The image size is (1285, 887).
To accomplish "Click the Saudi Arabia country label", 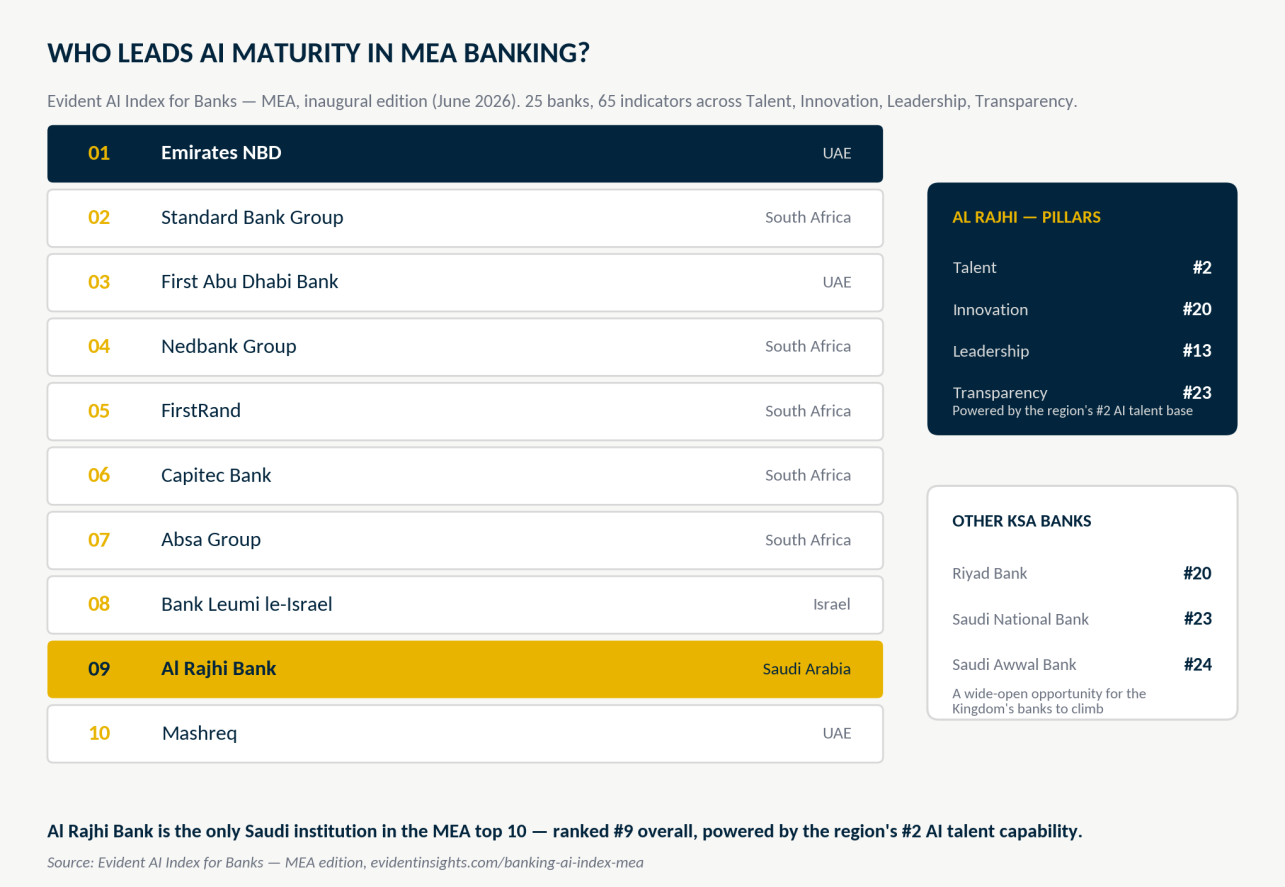I will [x=806, y=669].
